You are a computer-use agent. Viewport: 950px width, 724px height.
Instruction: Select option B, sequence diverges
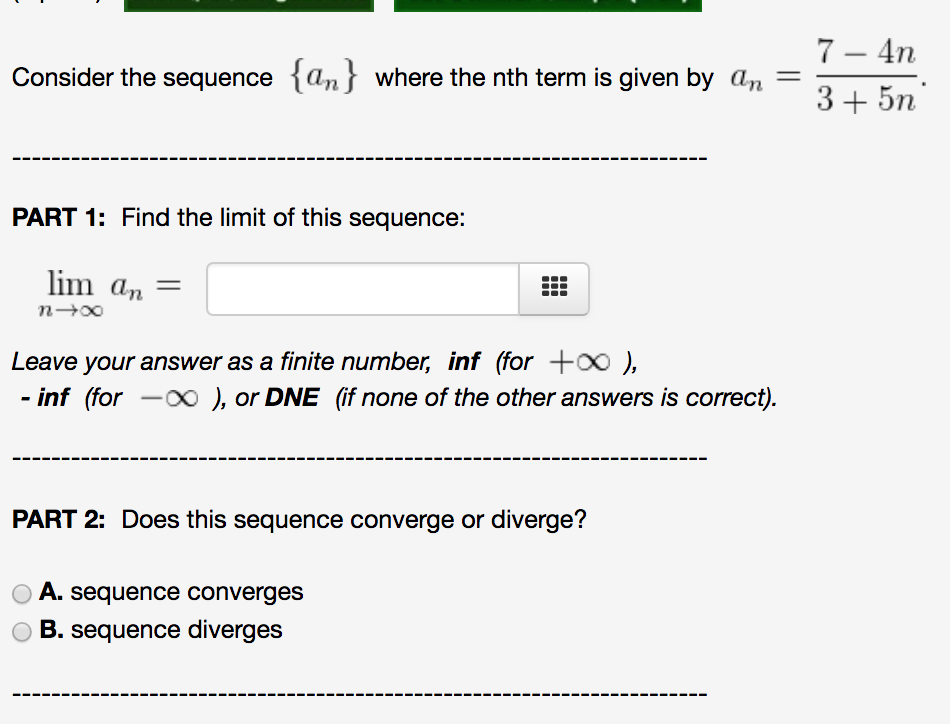(x=21, y=630)
